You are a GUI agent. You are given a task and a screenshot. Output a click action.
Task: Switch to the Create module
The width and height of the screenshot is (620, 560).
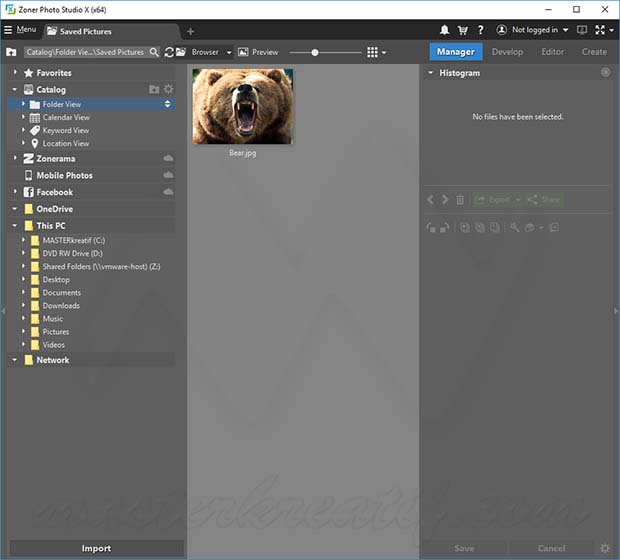pyautogui.click(x=594, y=52)
